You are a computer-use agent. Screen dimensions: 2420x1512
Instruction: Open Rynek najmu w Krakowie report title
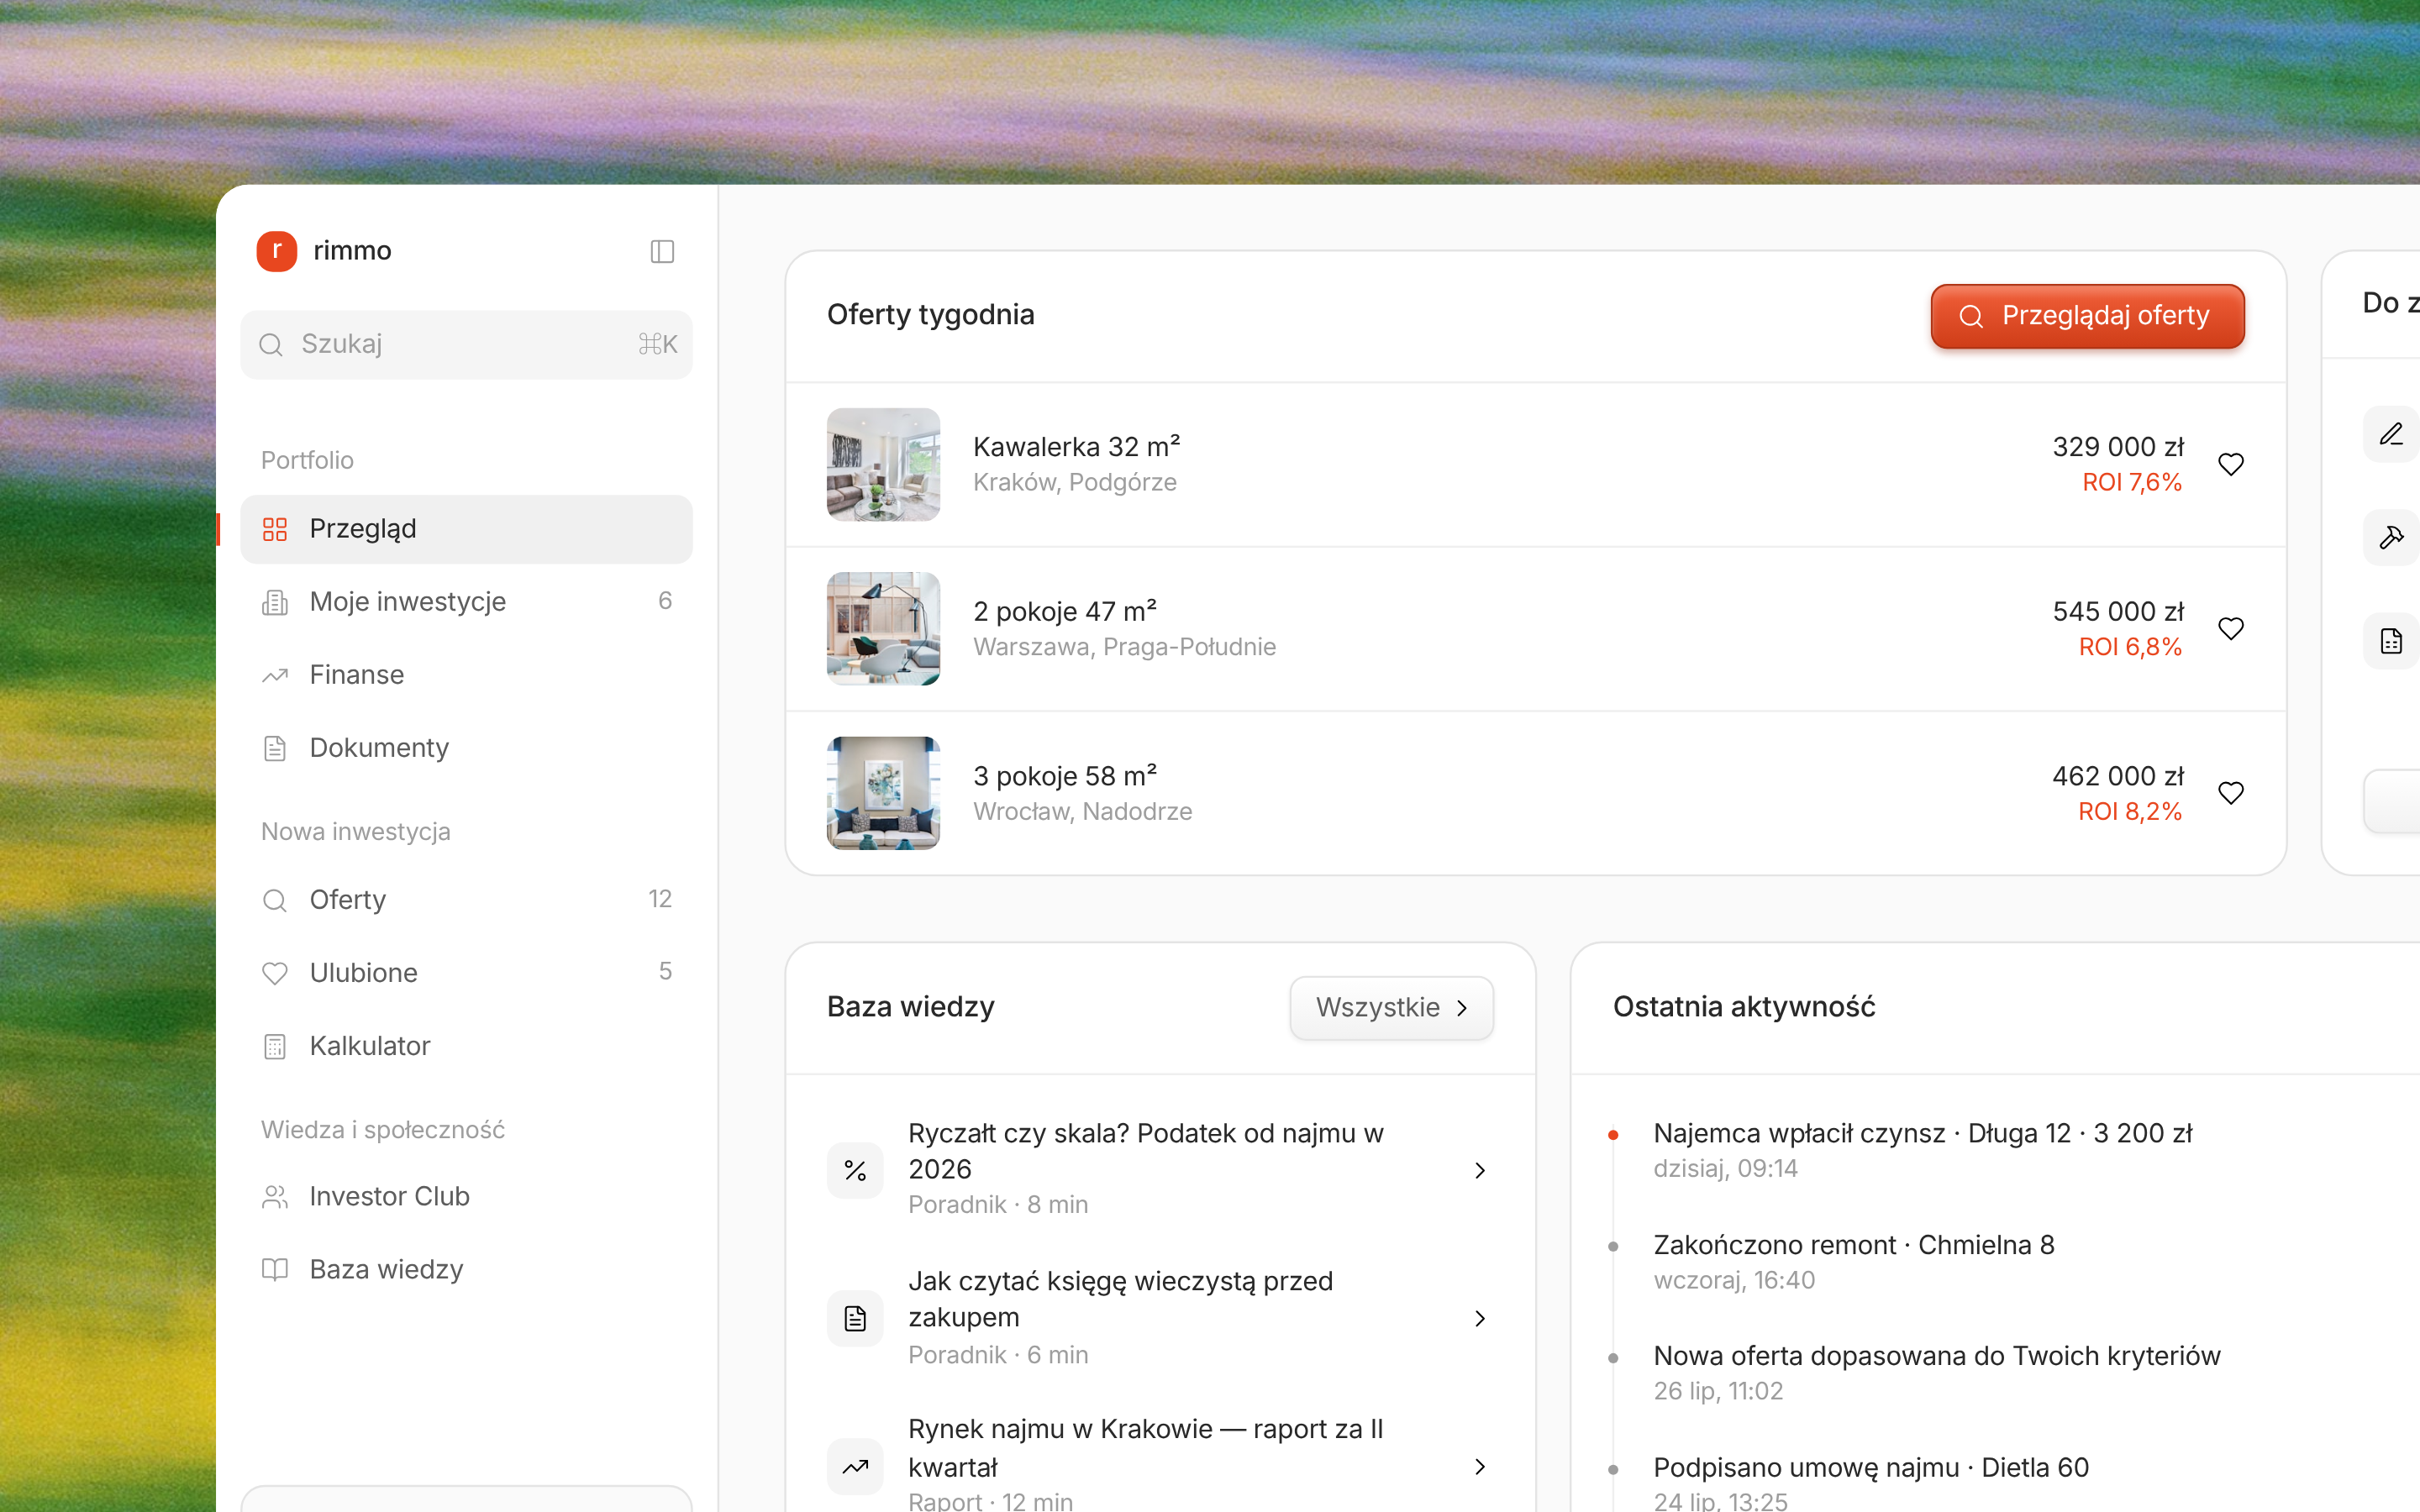1146,1448
